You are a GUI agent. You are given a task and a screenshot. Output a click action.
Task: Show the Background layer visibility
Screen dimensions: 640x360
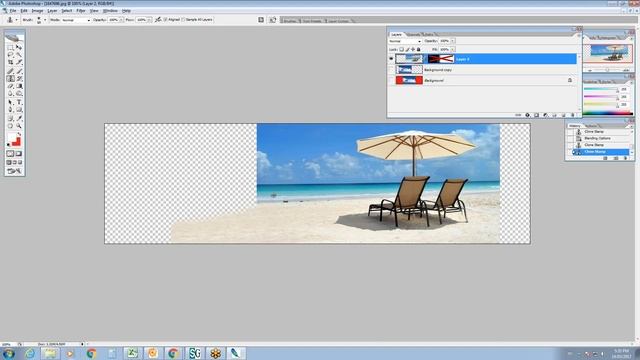[391, 80]
